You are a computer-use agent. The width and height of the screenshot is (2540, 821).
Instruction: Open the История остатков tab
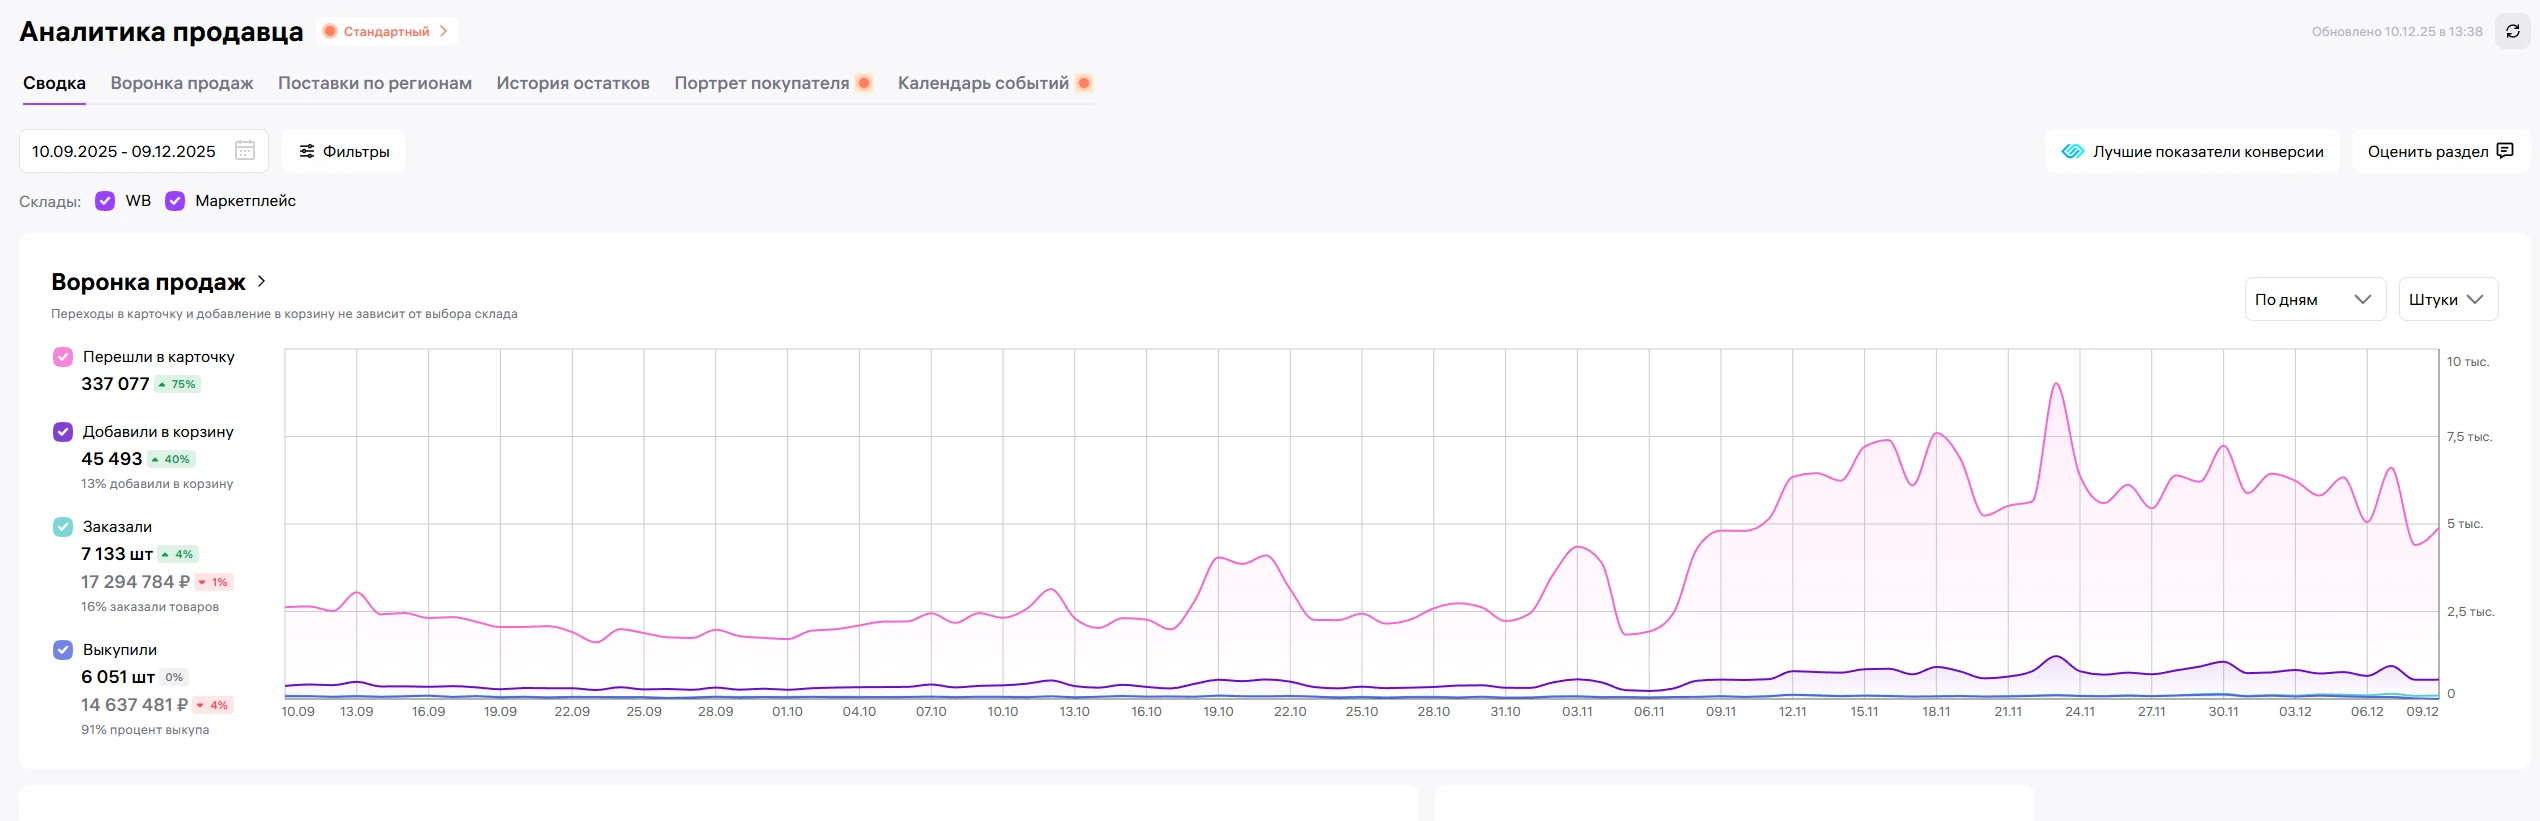tap(573, 83)
